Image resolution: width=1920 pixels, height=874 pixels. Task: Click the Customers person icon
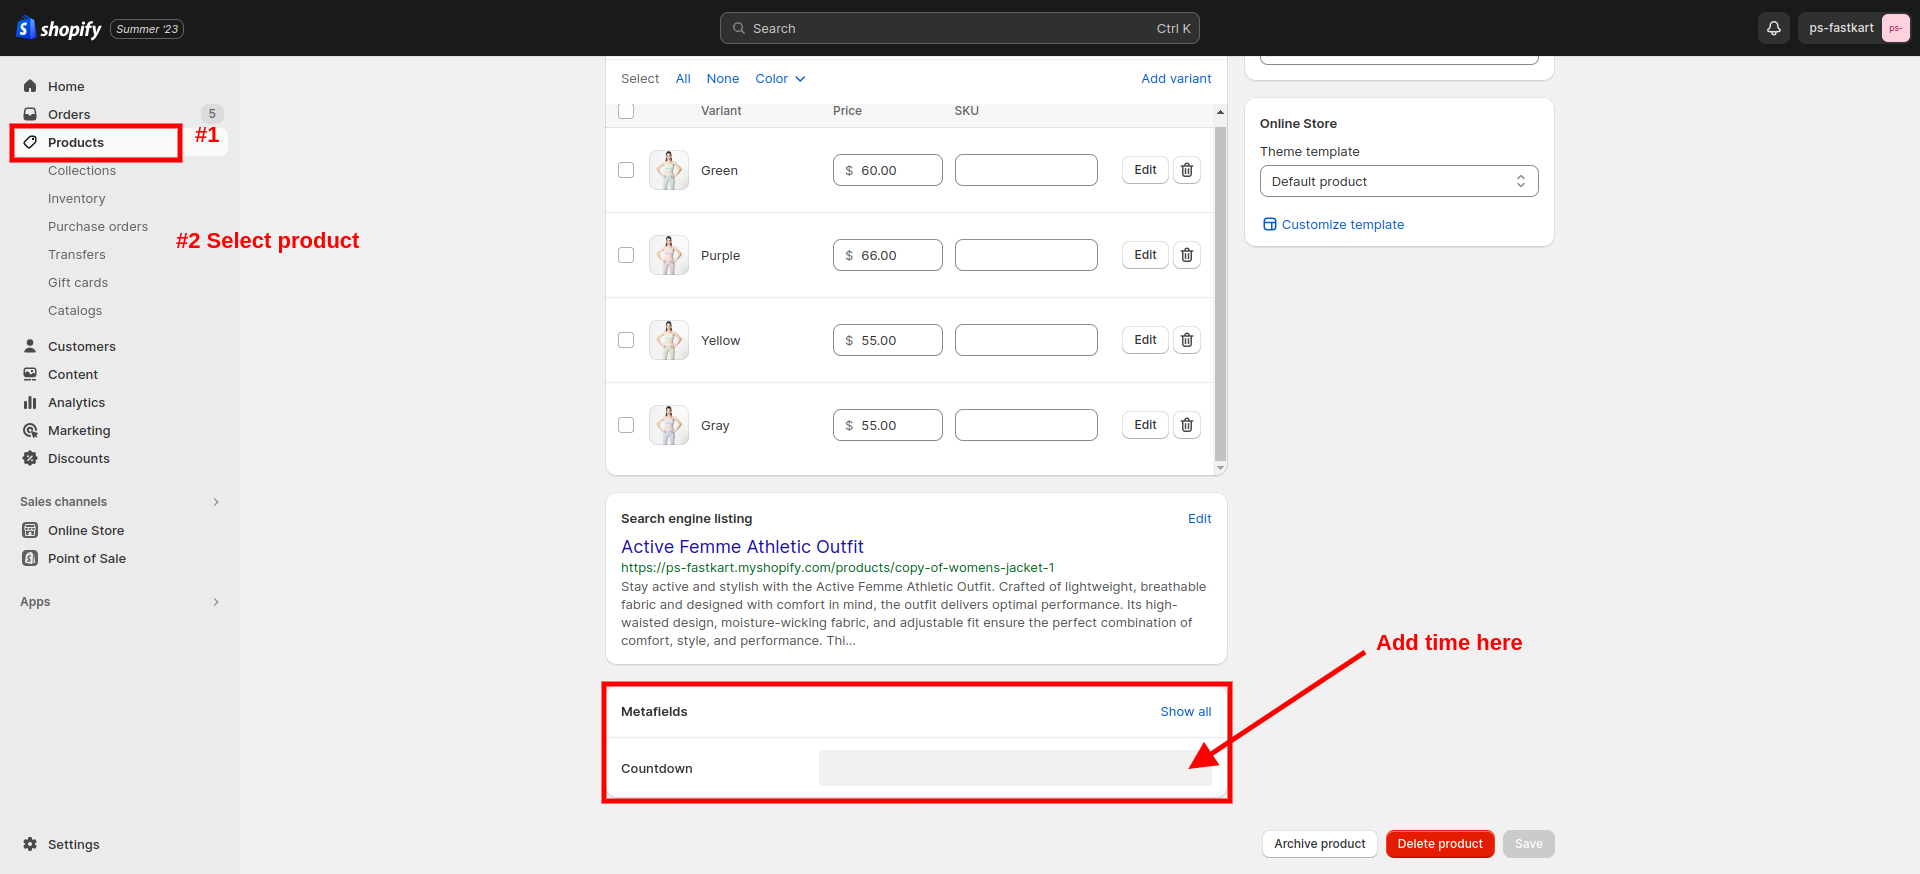30,346
